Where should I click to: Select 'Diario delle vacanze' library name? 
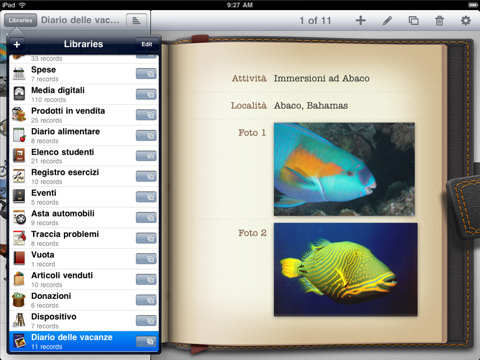(x=72, y=337)
